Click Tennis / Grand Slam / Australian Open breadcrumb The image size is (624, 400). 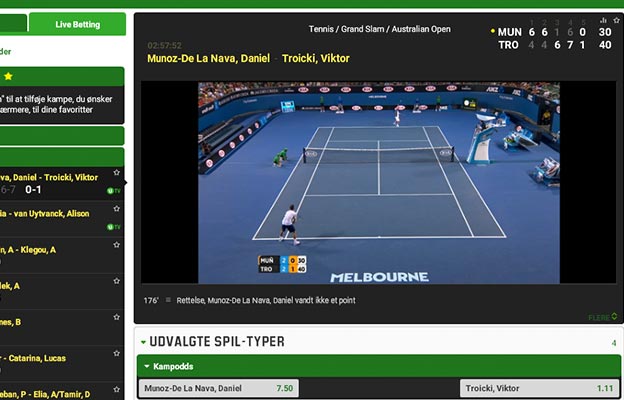pos(380,29)
